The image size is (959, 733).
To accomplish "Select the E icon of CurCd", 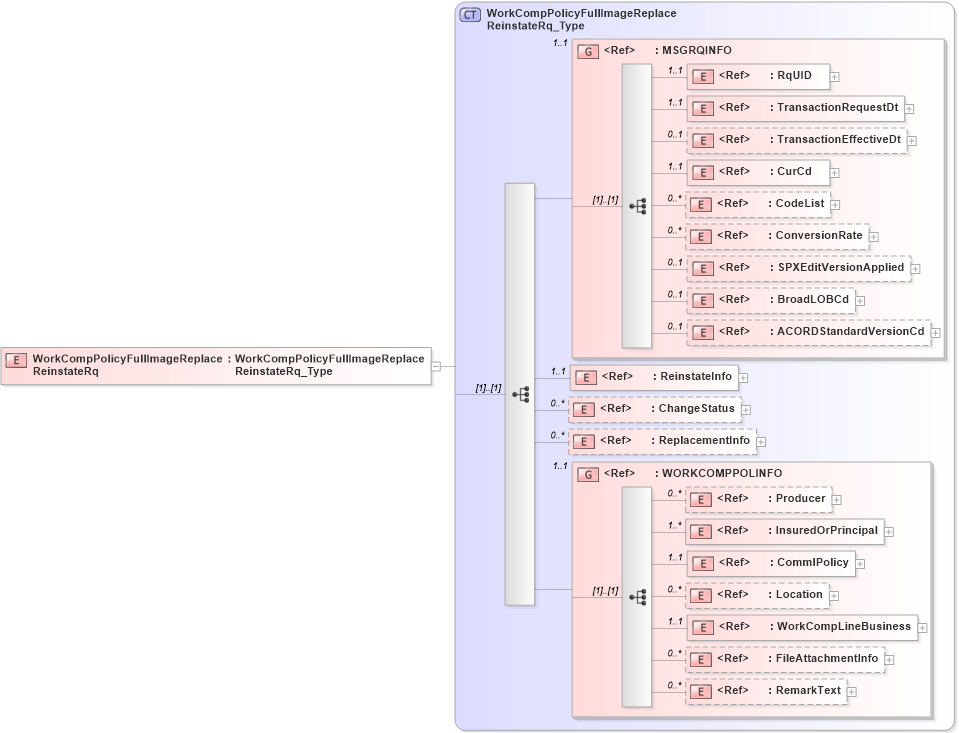I will point(703,171).
